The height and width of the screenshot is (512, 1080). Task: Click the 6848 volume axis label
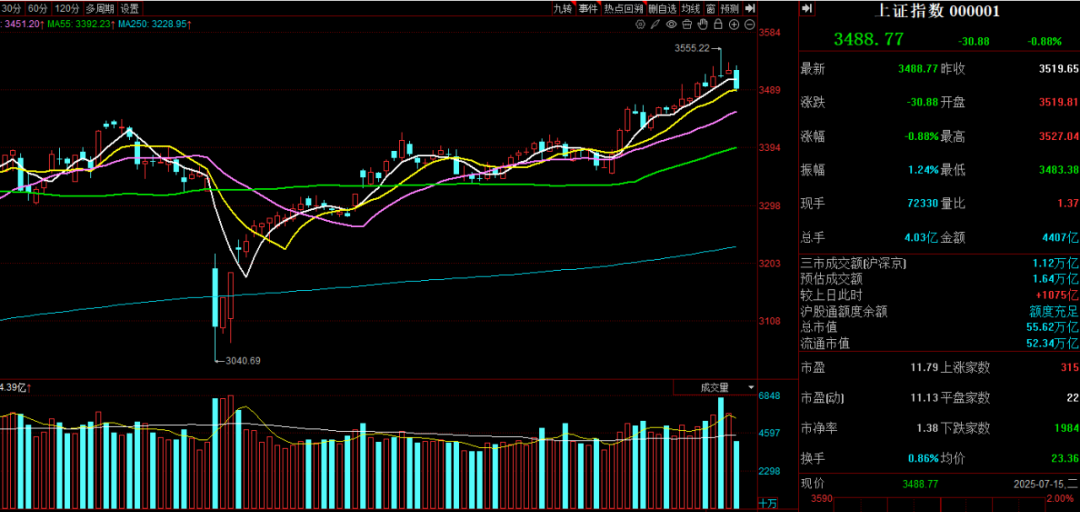coord(768,396)
